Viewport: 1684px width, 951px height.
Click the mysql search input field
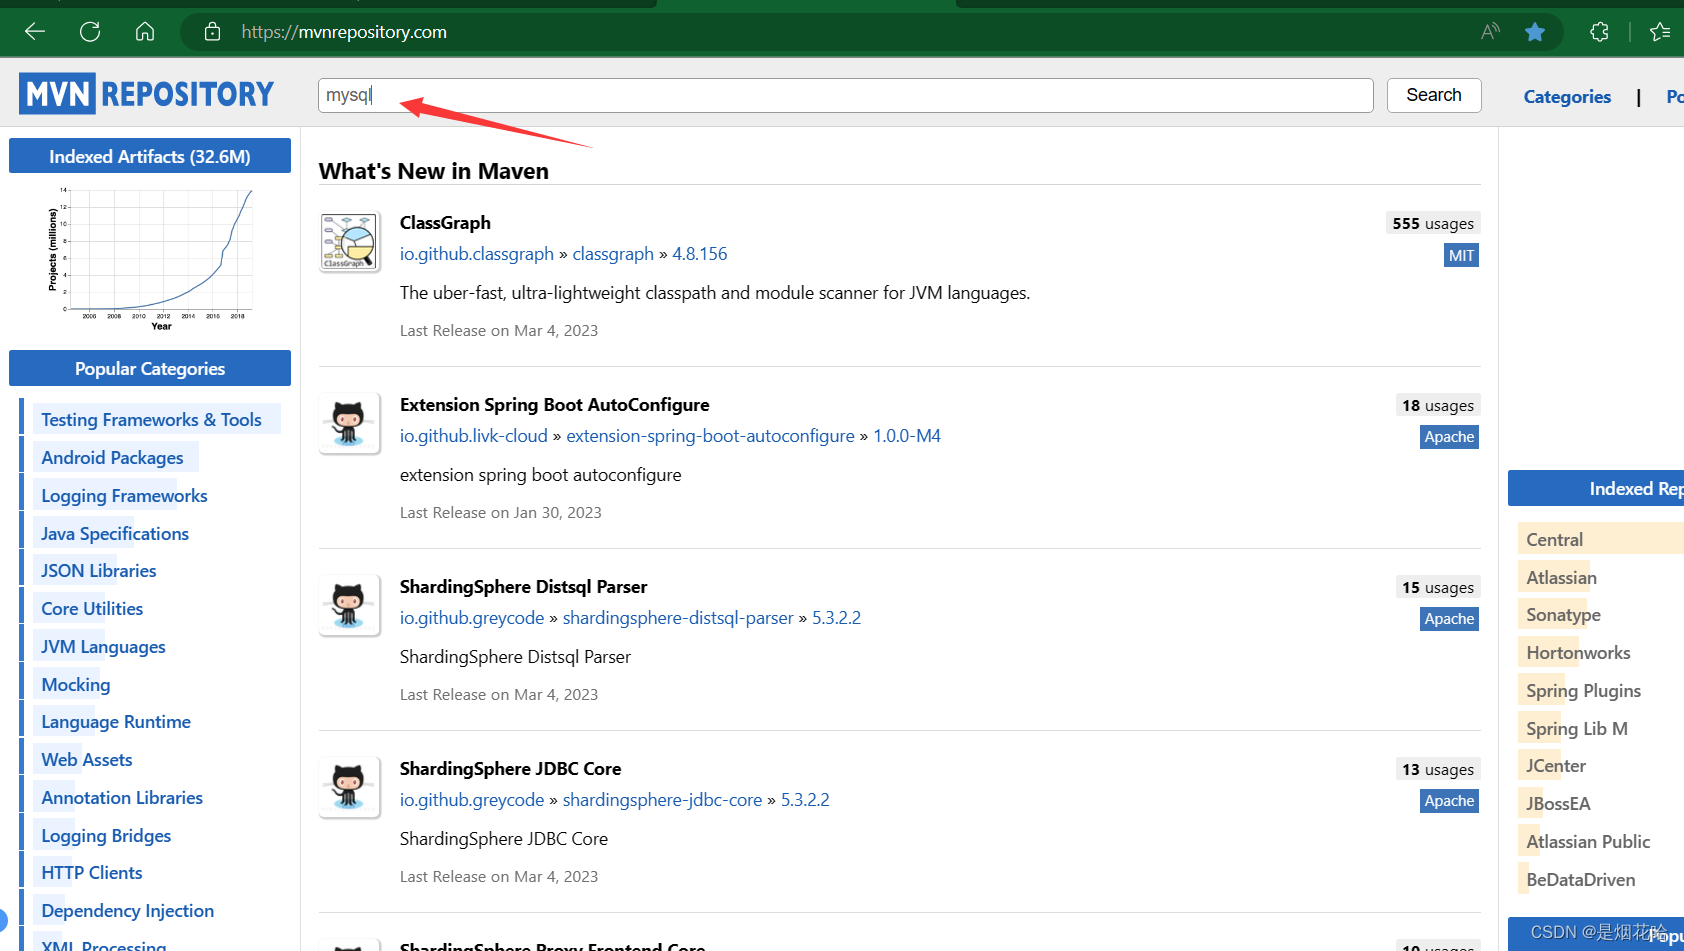[x=845, y=95]
